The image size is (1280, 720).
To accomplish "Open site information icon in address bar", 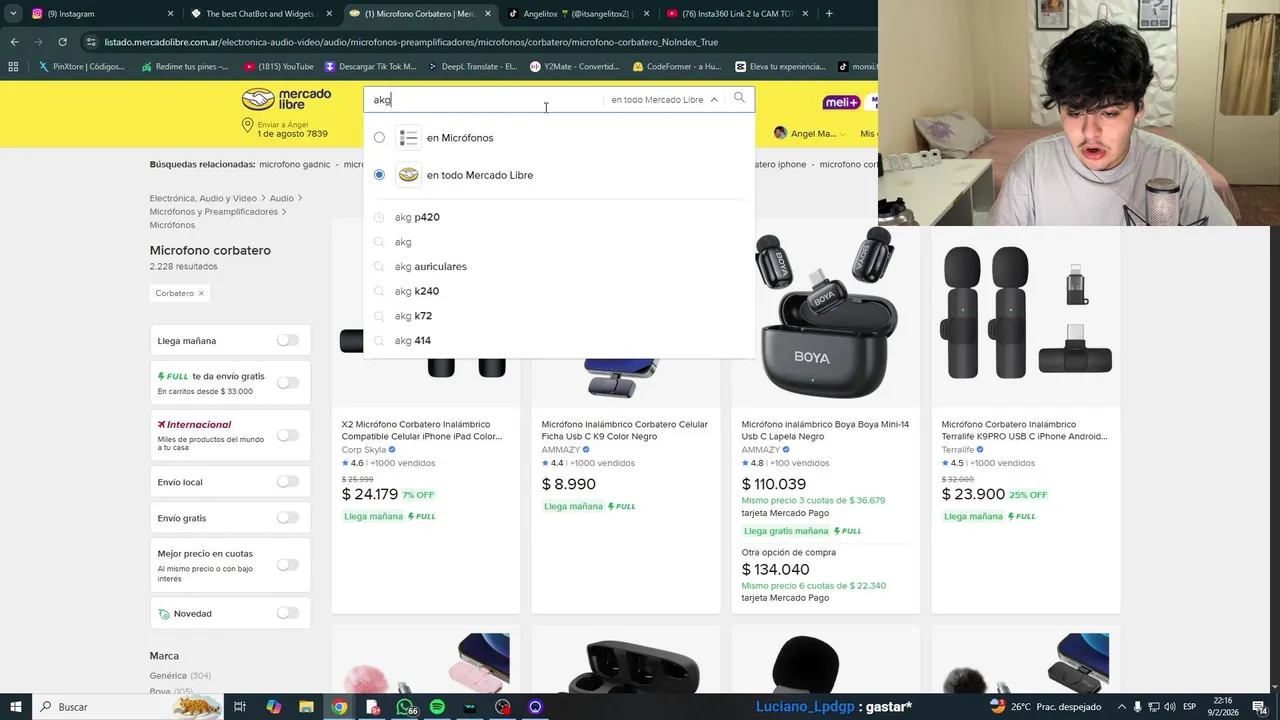I will tap(92, 42).
